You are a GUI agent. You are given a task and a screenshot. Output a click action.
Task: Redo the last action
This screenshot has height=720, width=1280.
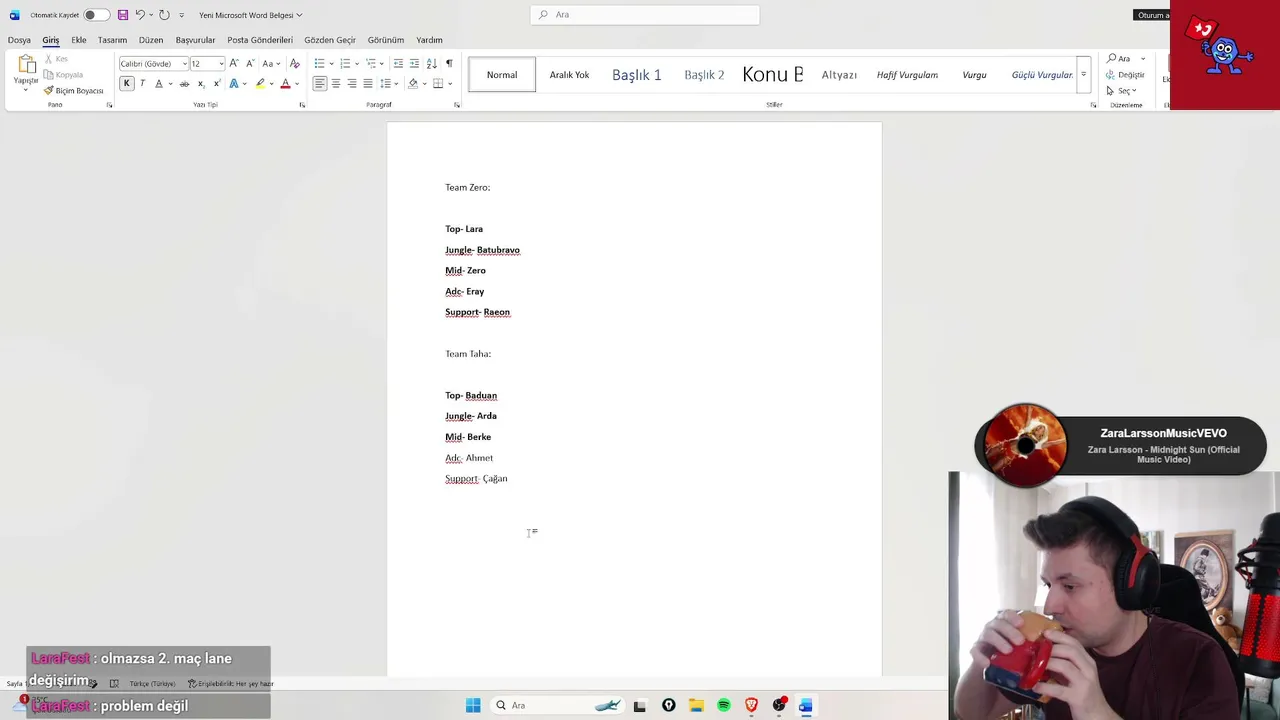coord(164,15)
